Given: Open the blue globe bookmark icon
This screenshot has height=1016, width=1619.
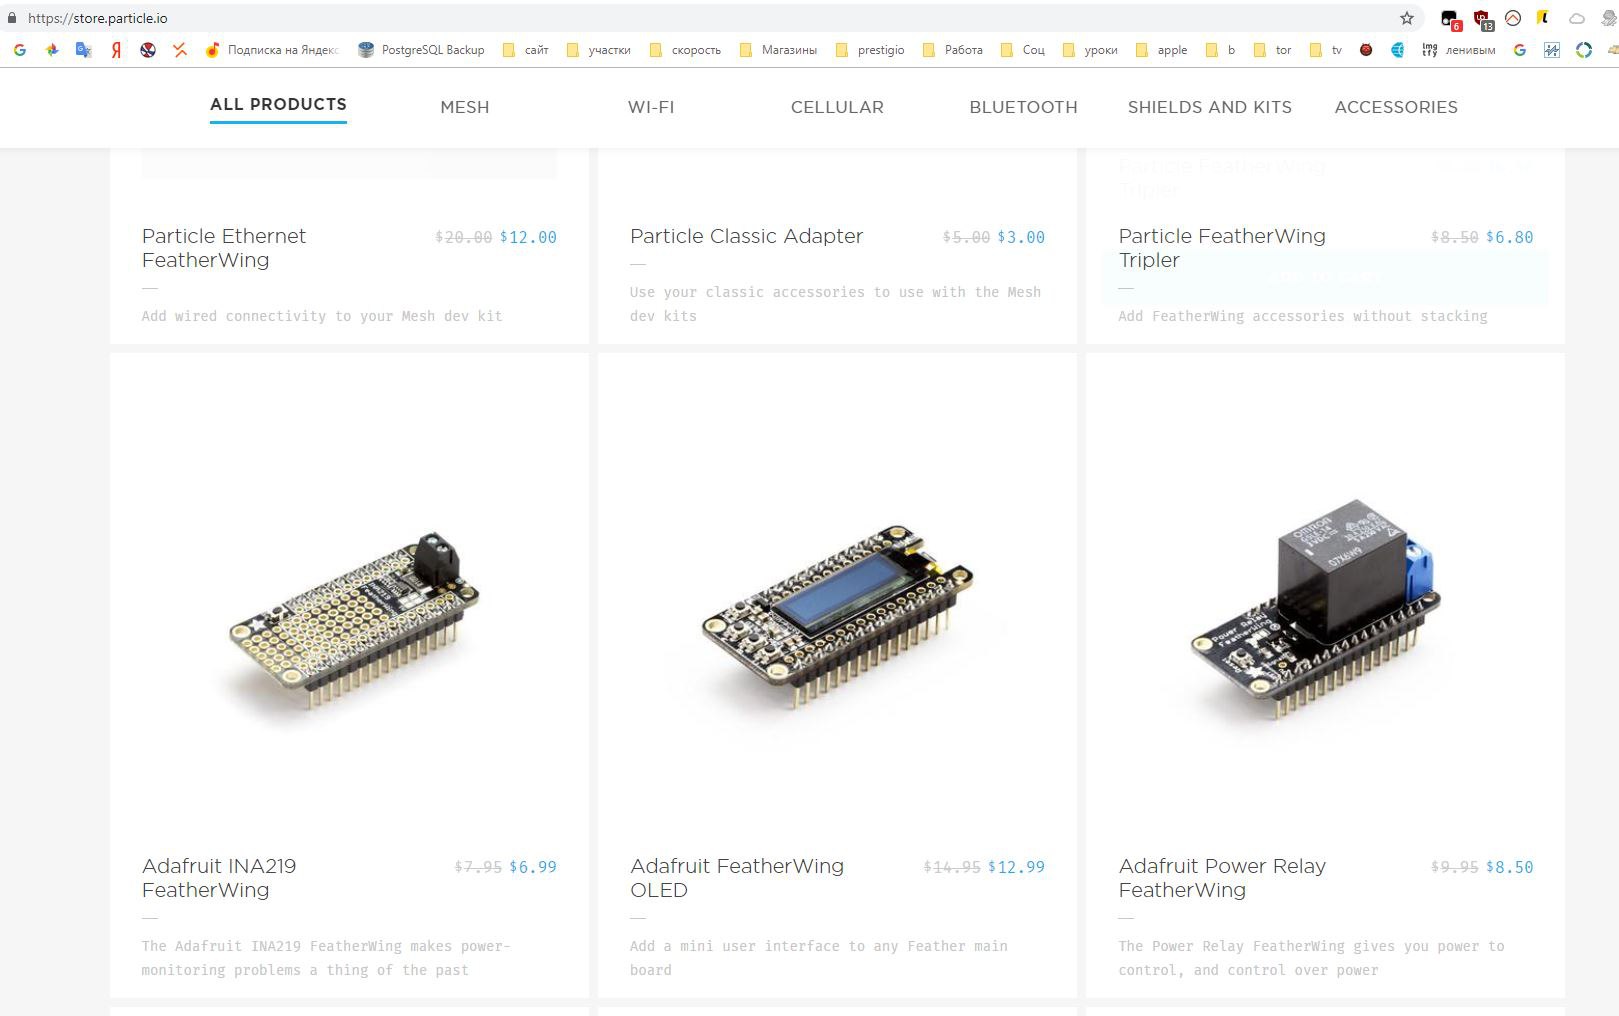Looking at the screenshot, I should 1397,49.
